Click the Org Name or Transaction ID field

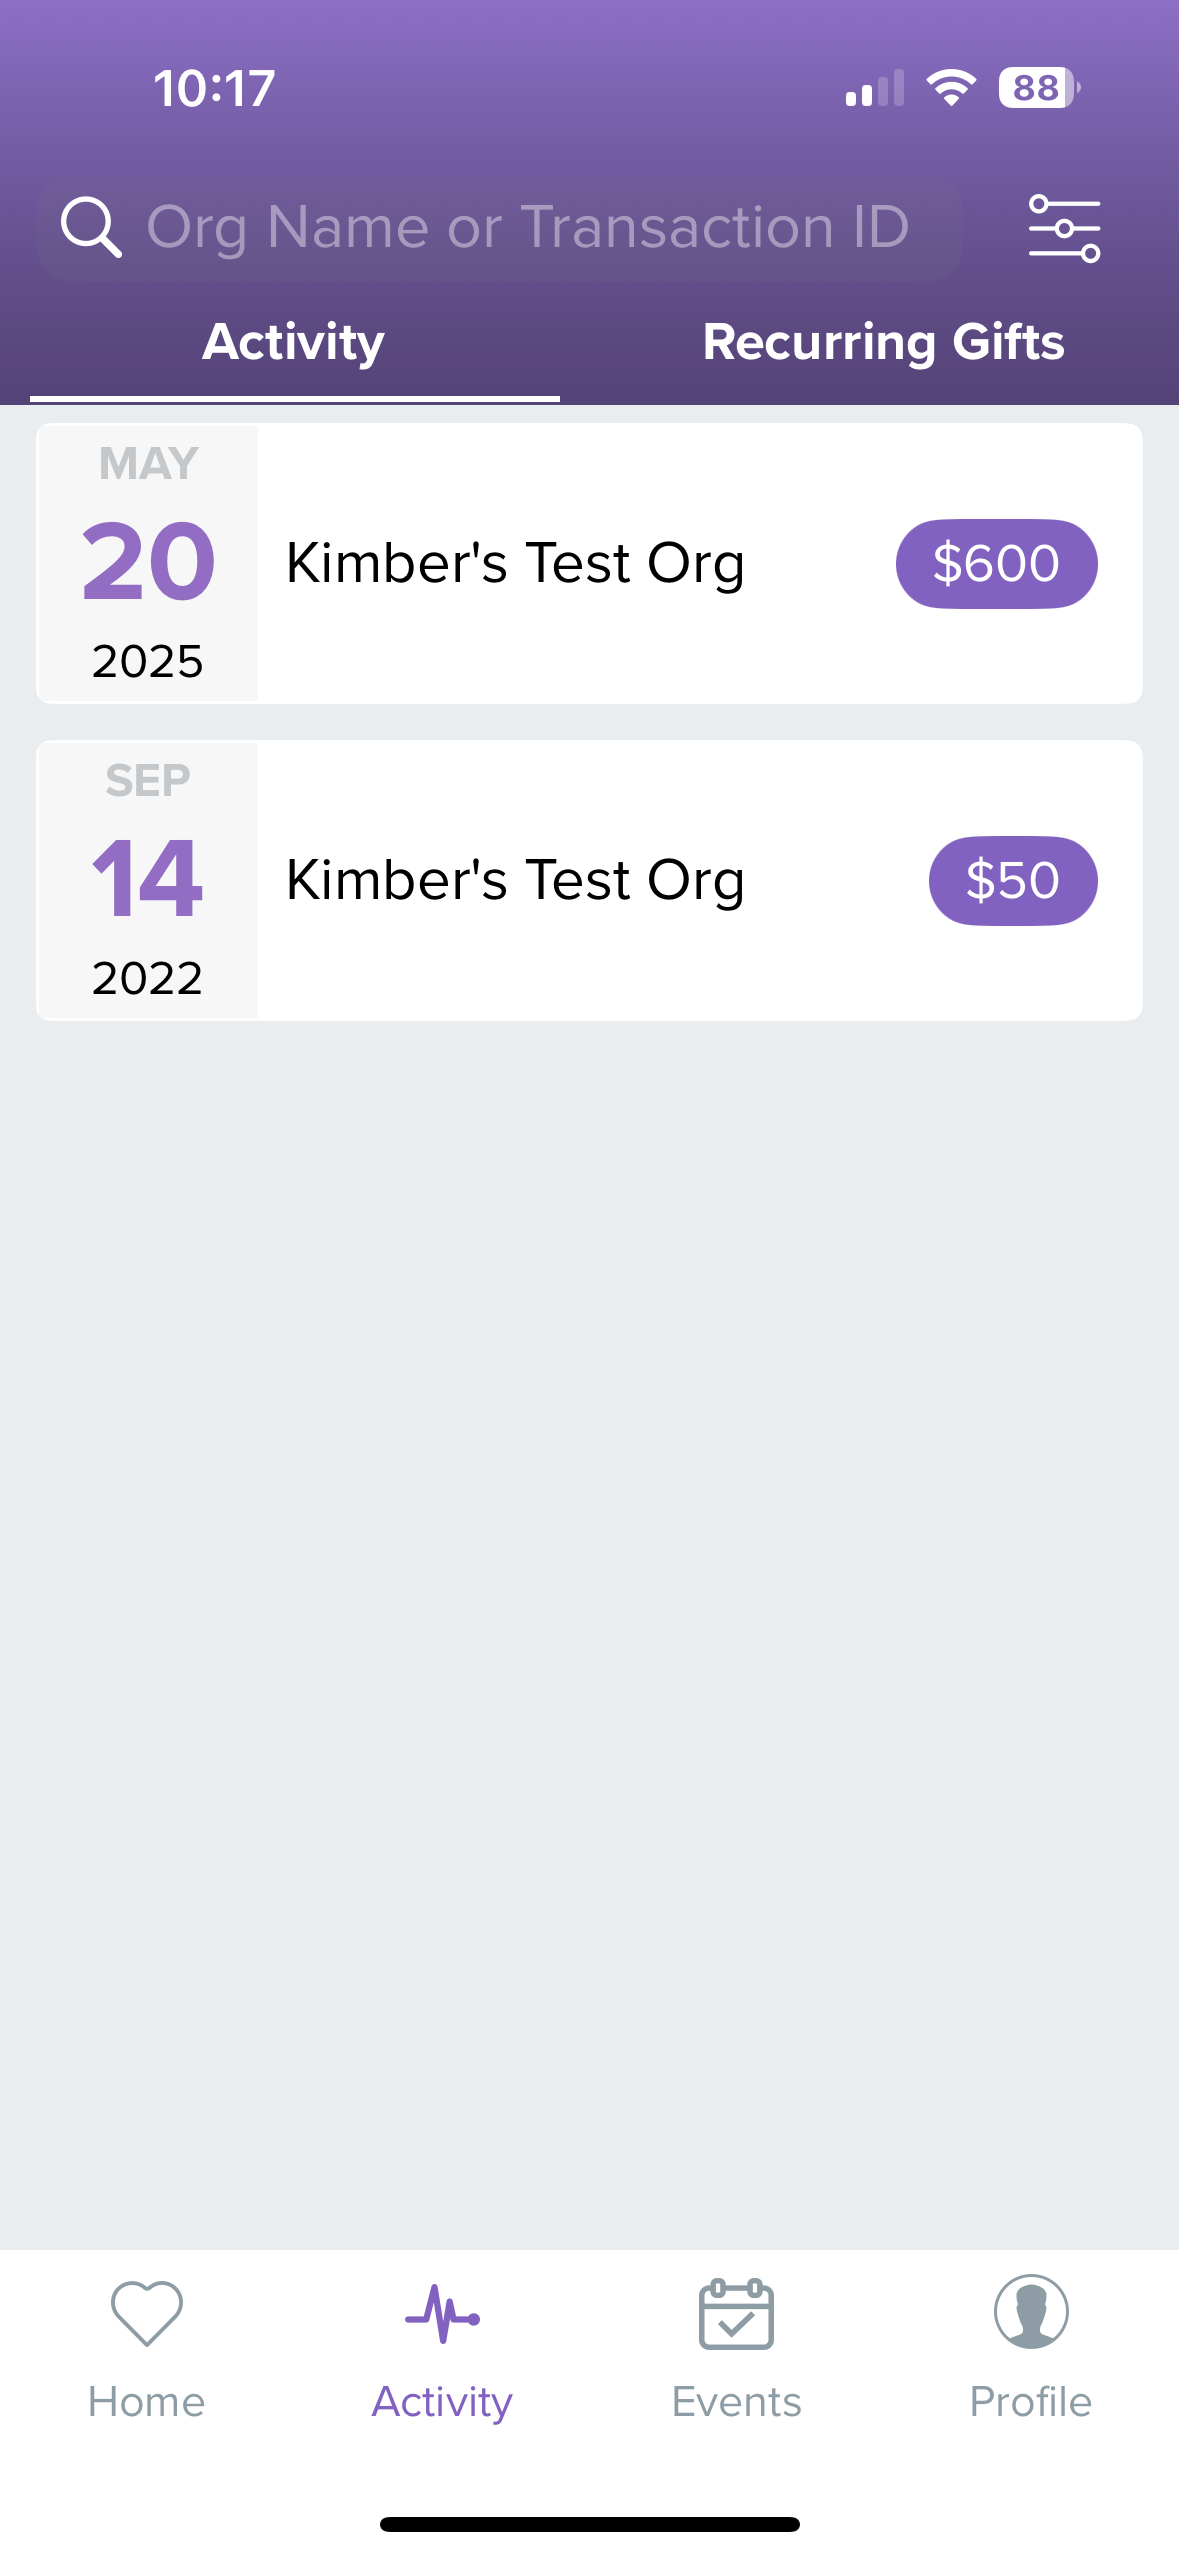pyautogui.click(x=500, y=228)
